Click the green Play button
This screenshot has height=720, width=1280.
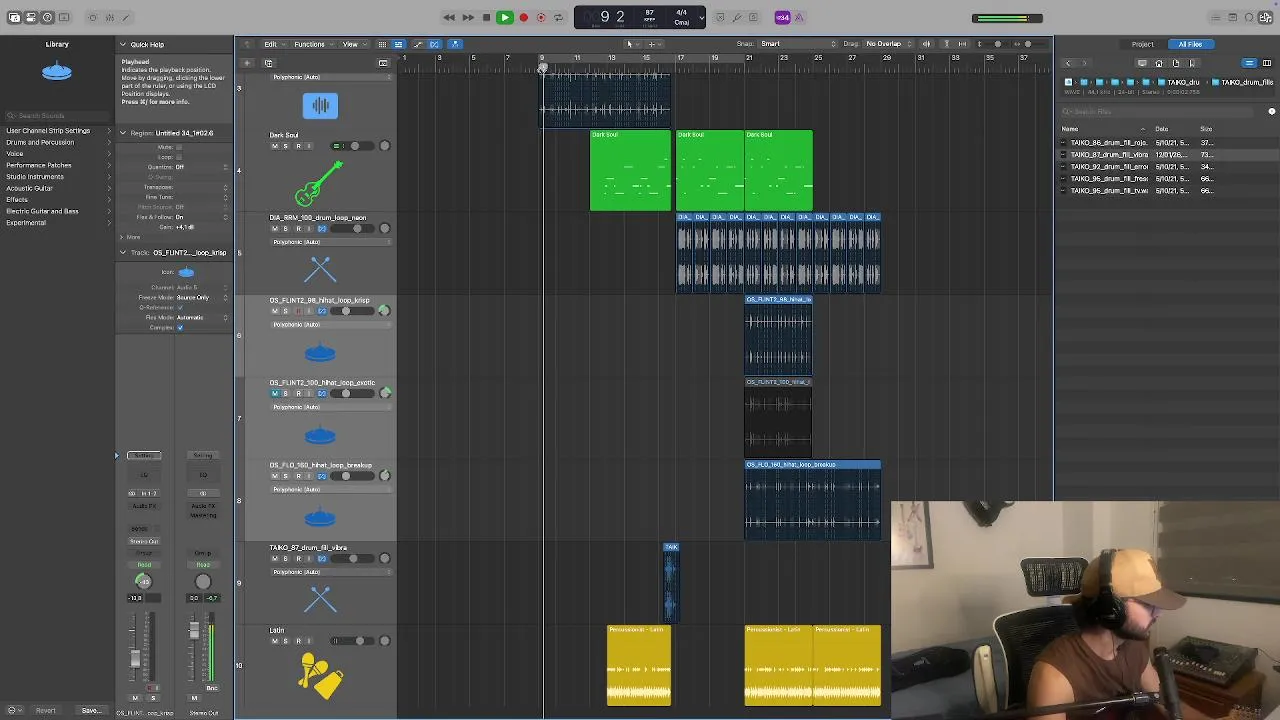(504, 17)
